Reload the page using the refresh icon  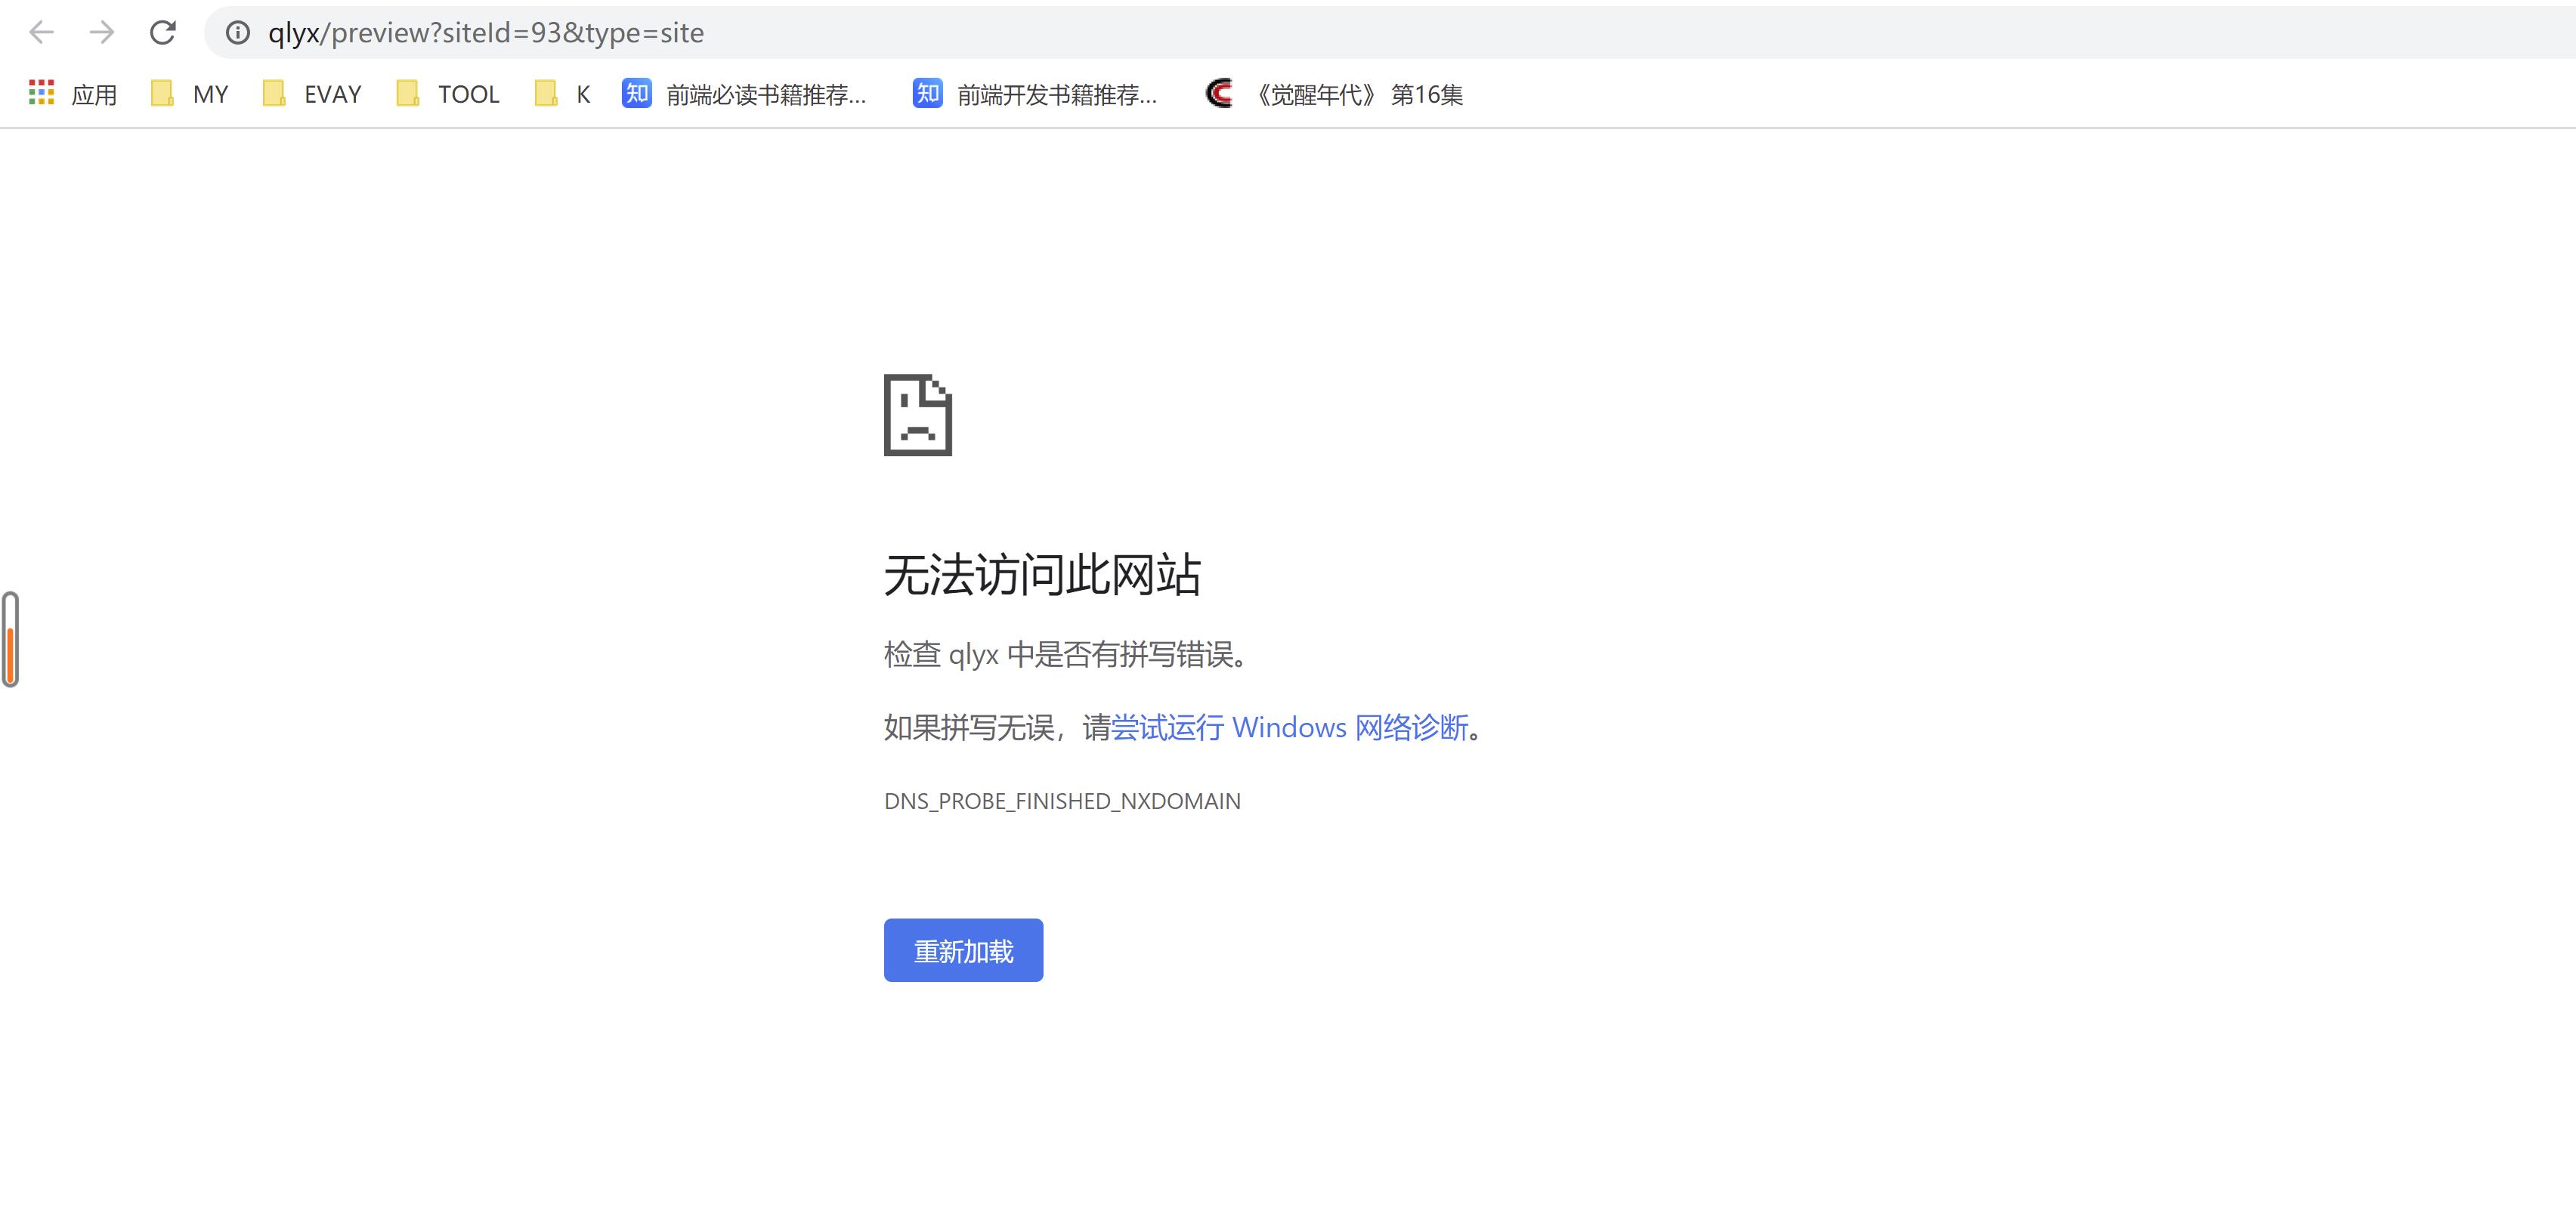163,33
